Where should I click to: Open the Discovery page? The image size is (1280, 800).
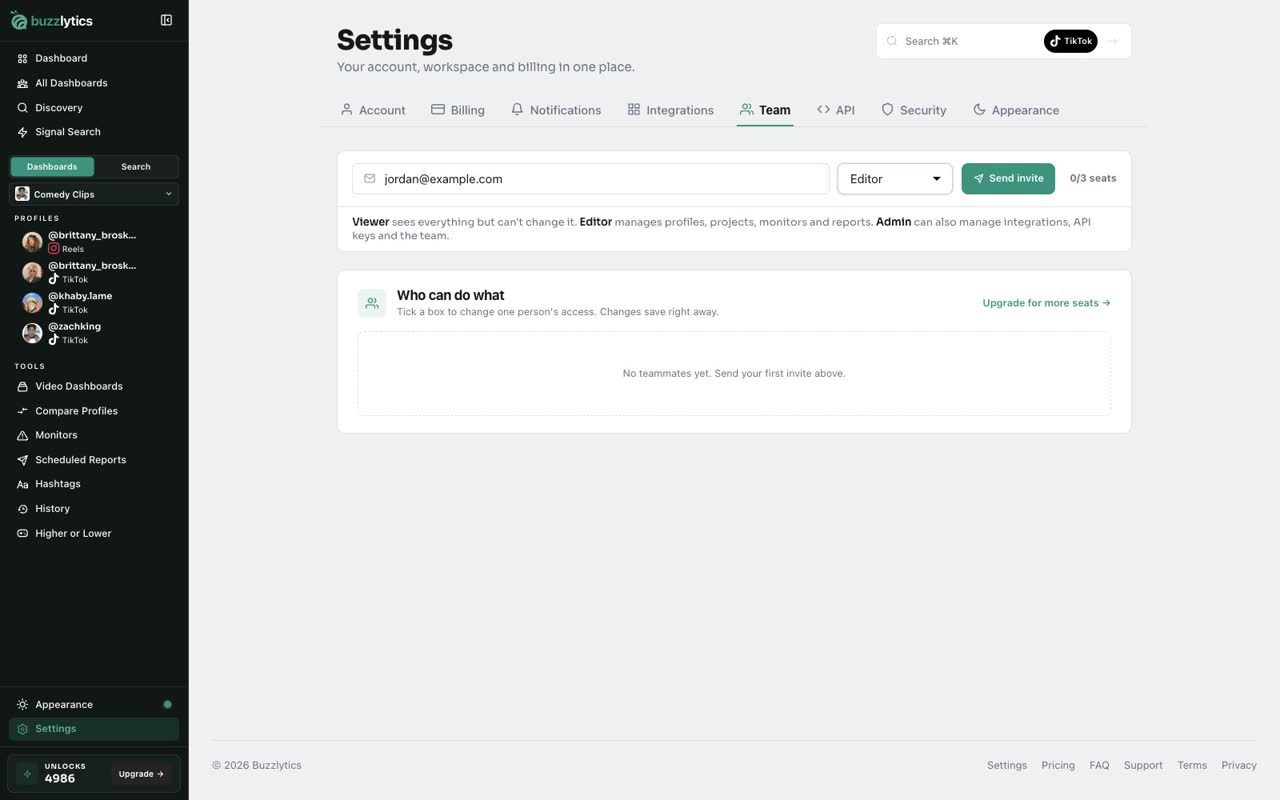tap(94, 107)
